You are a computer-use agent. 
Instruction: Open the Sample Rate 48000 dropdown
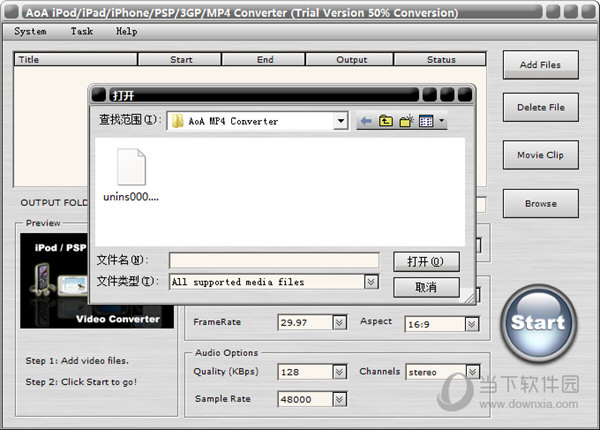tap(339, 399)
